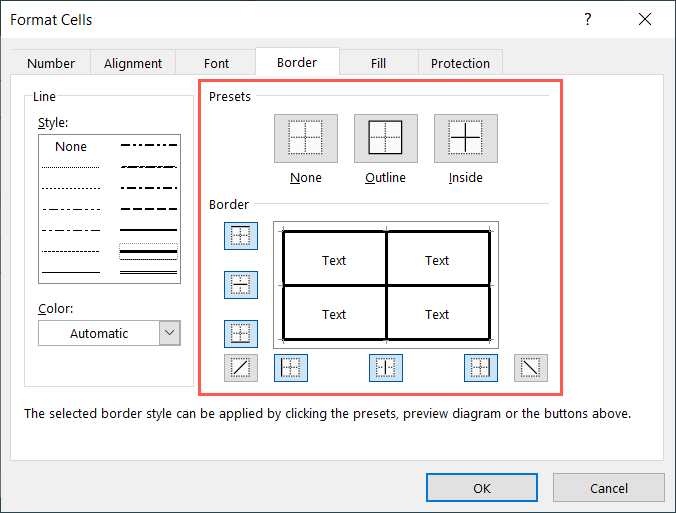Open the Alignment tab
The height and width of the screenshot is (513, 676).
(133, 63)
